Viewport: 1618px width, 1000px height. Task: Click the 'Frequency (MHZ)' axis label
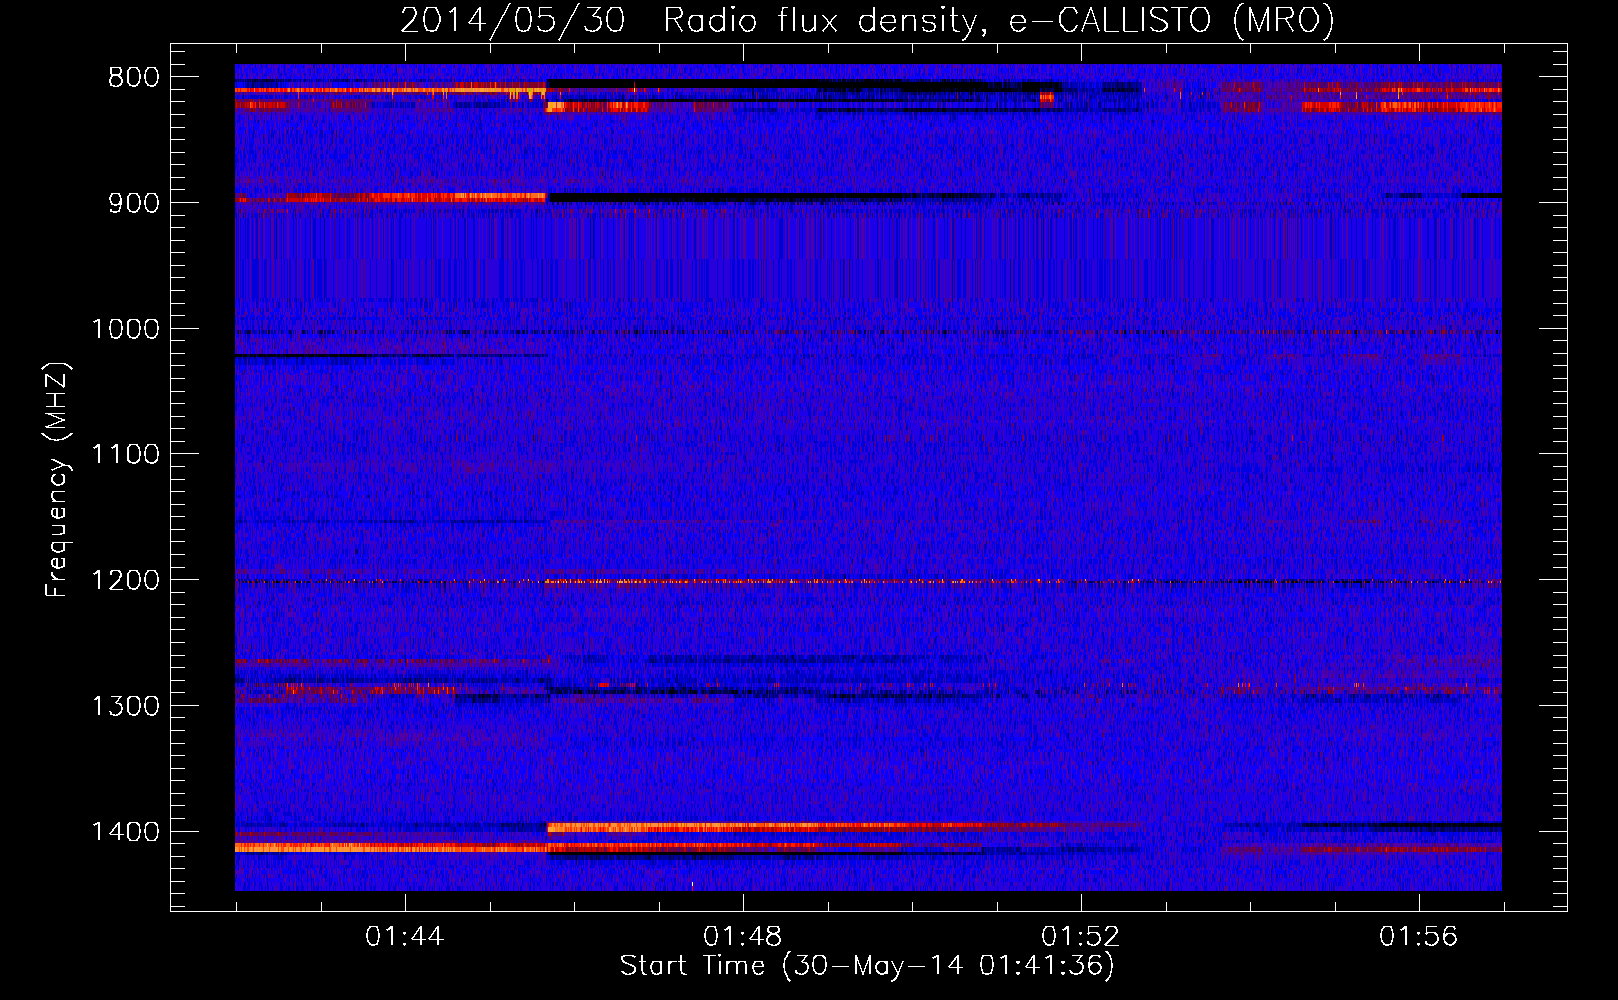(57, 479)
